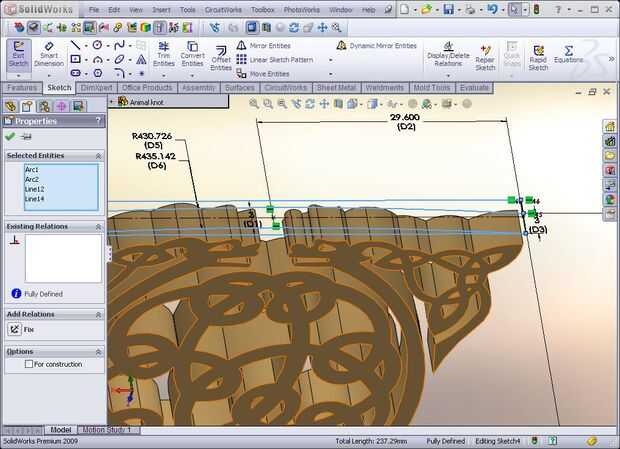Check the For construction checkbox
Viewport: 620px width, 449px height.
29,364
